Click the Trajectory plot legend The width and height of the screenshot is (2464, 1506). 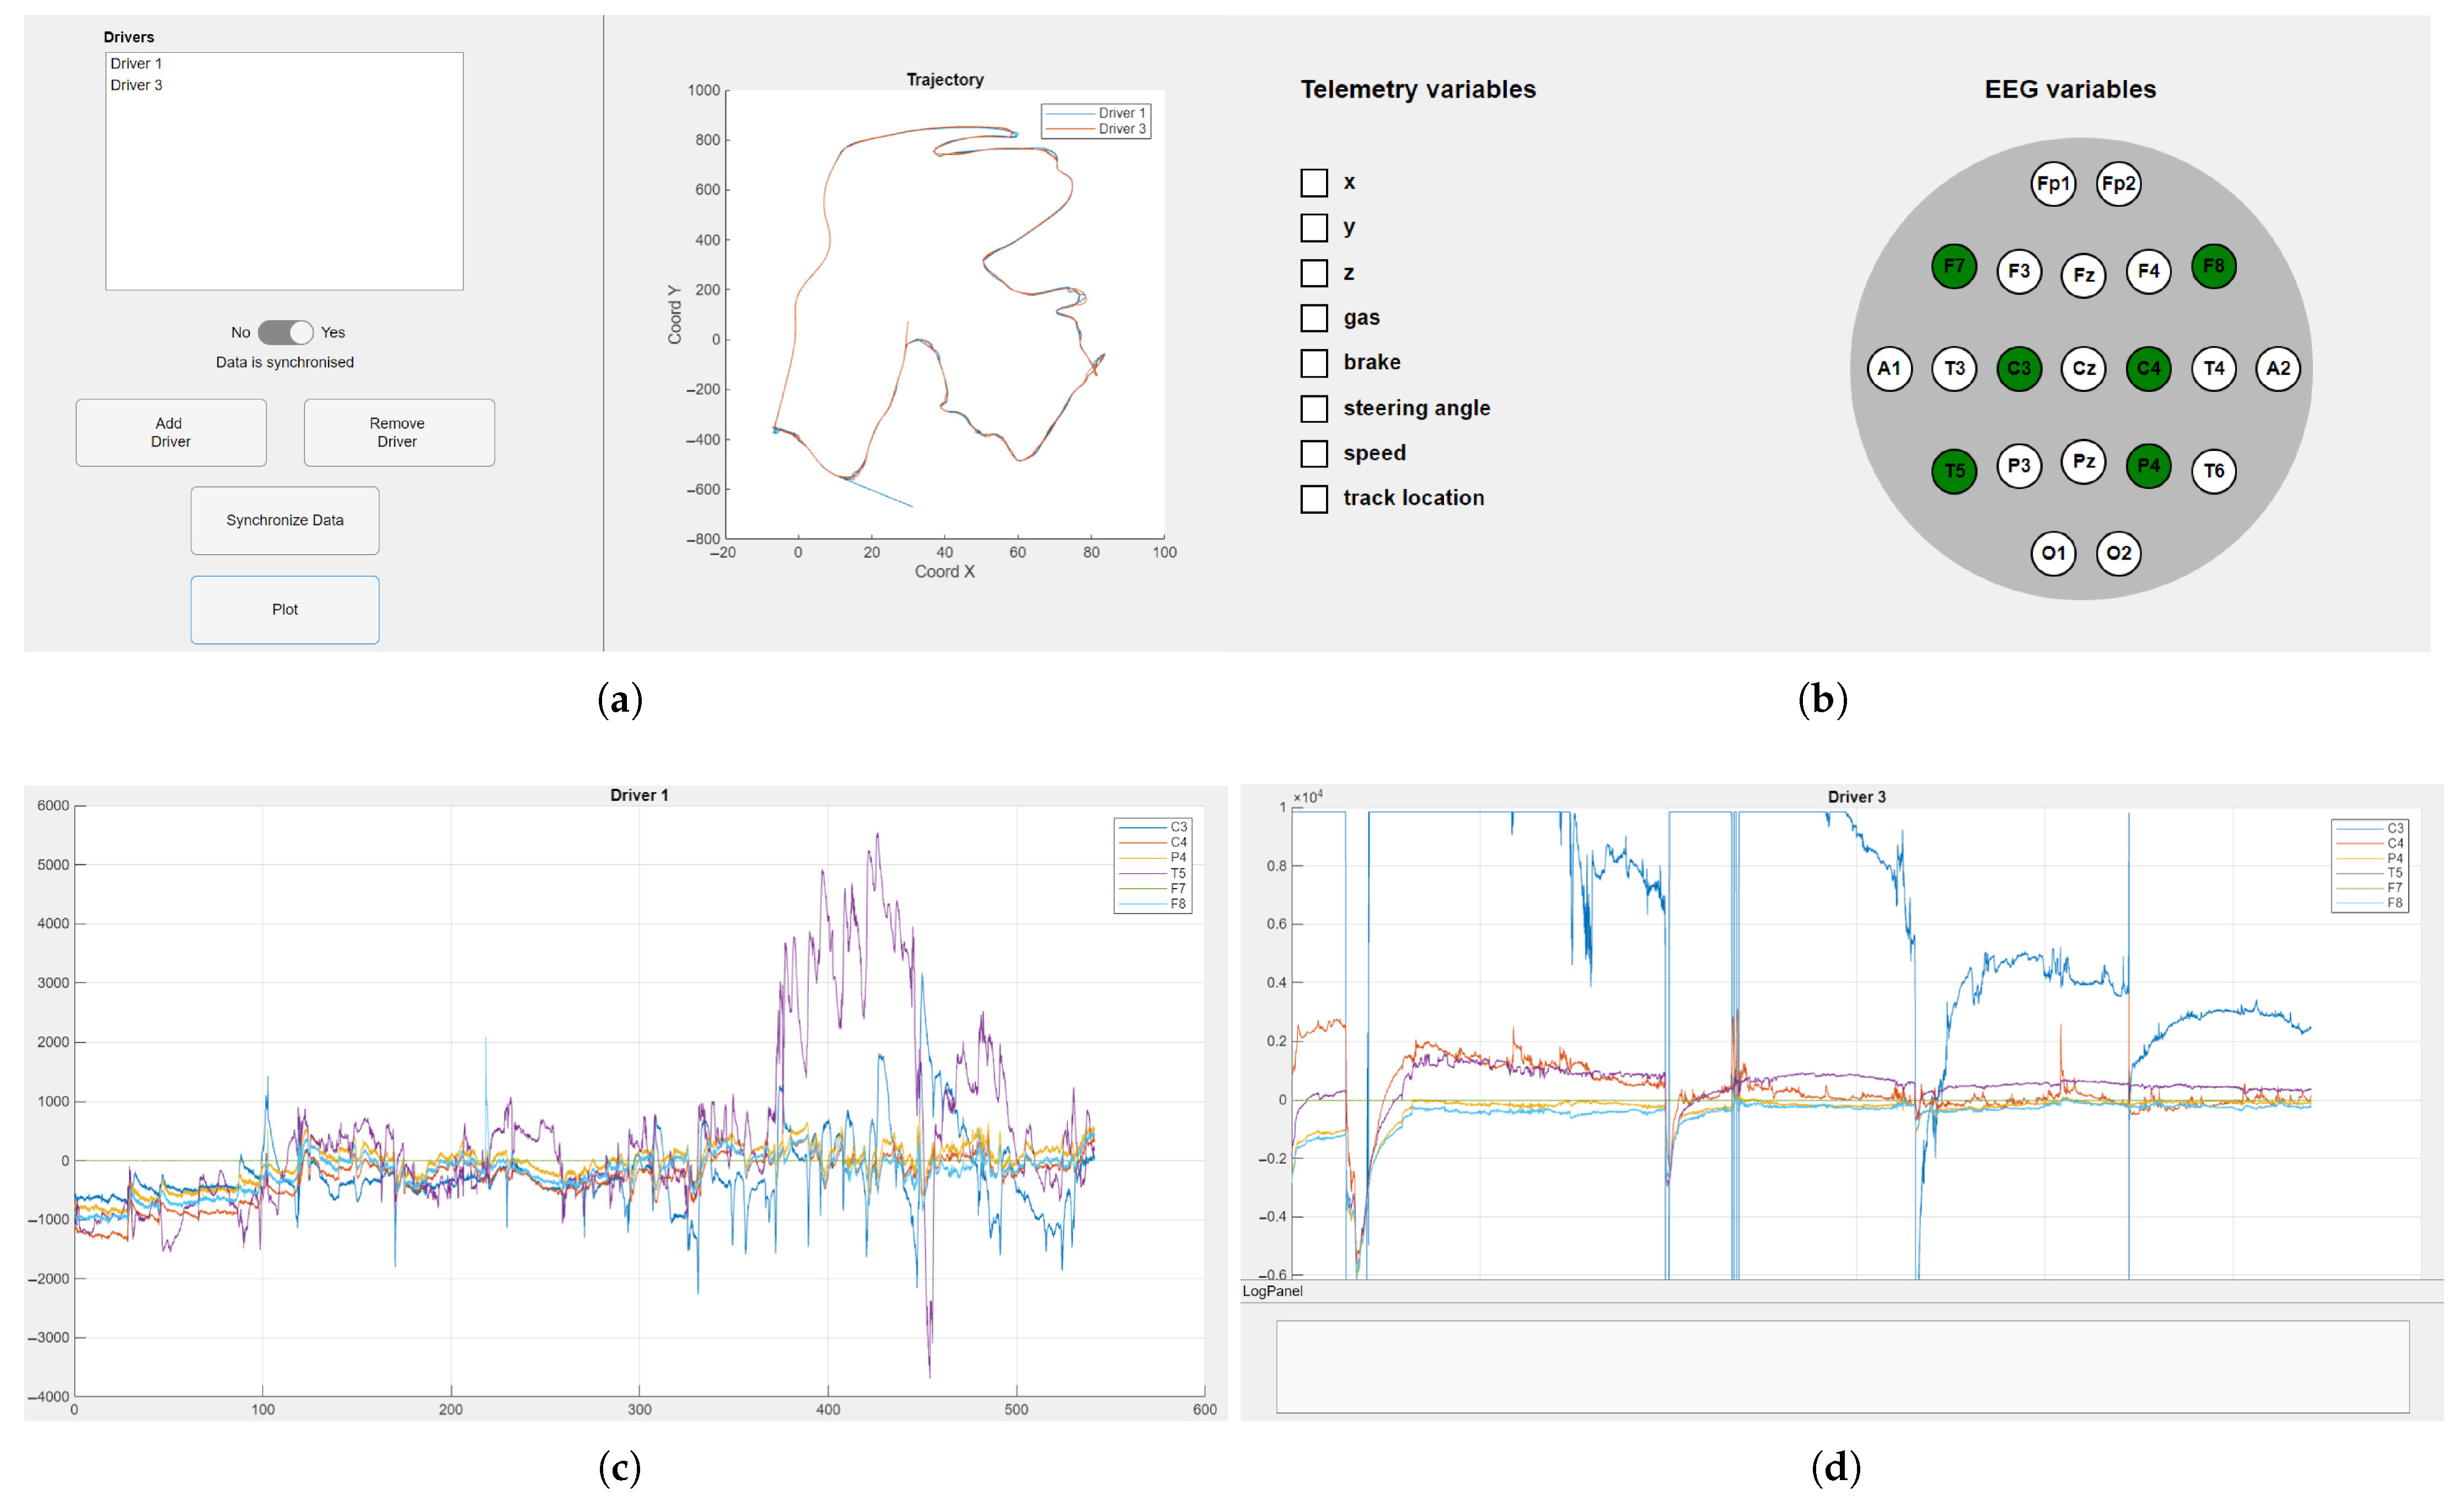[x=1096, y=121]
